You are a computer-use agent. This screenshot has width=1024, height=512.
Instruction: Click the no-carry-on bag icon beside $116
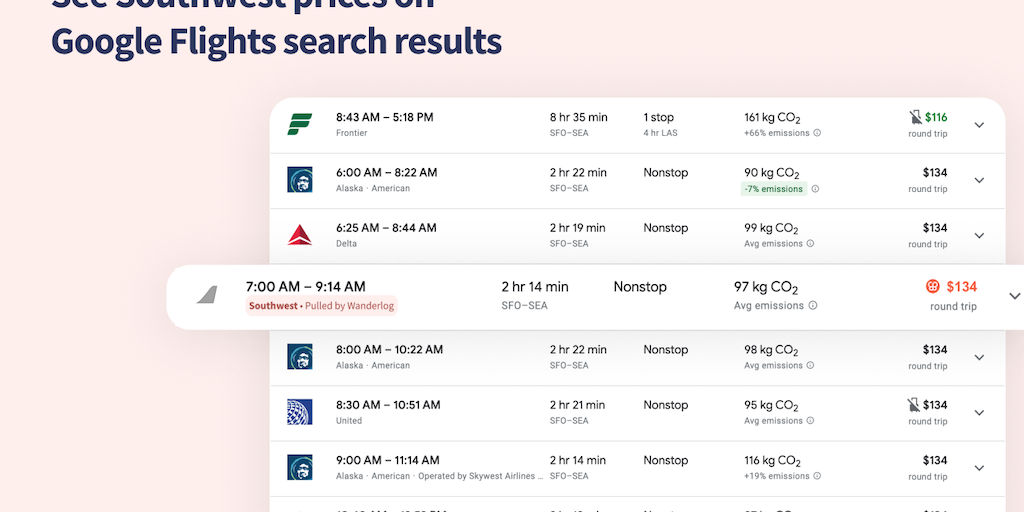click(914, 117)
